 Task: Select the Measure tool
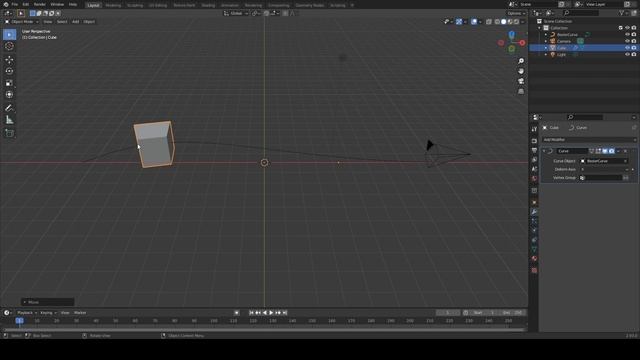pos(9,120)
